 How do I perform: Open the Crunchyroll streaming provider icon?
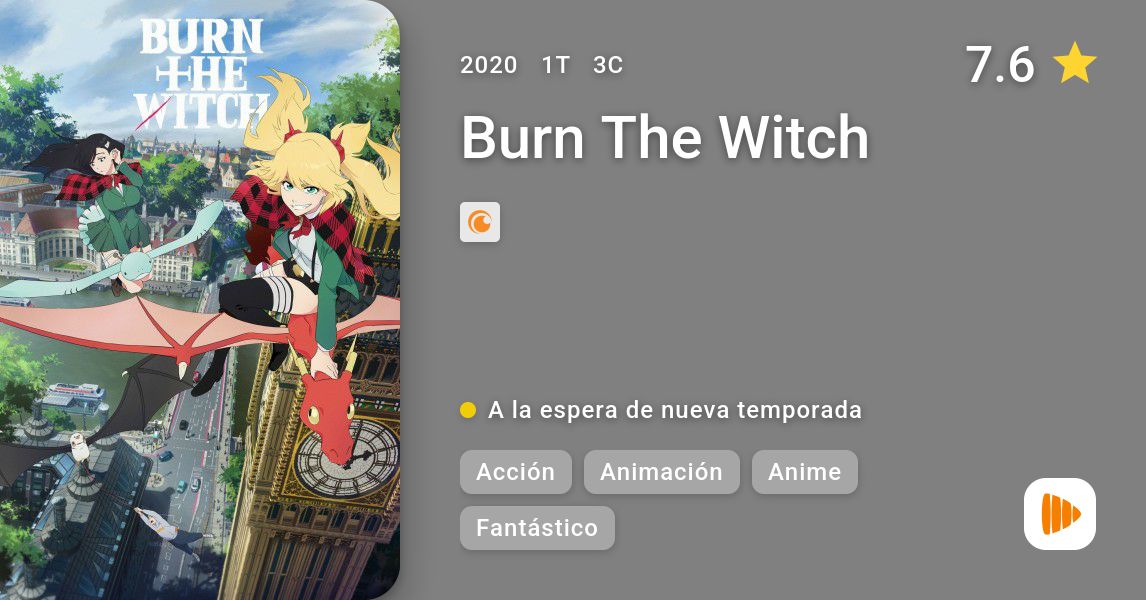(x=480, y=222)
